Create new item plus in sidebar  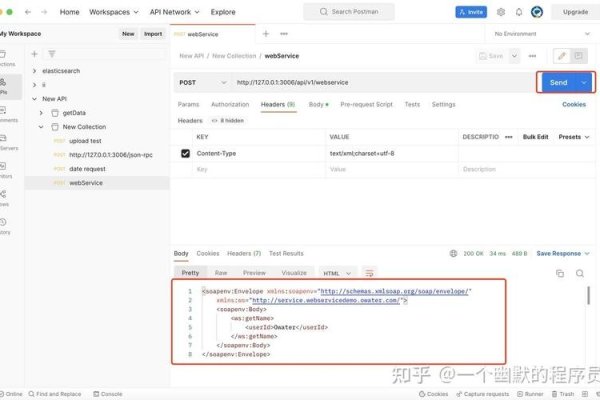(34, 54)
